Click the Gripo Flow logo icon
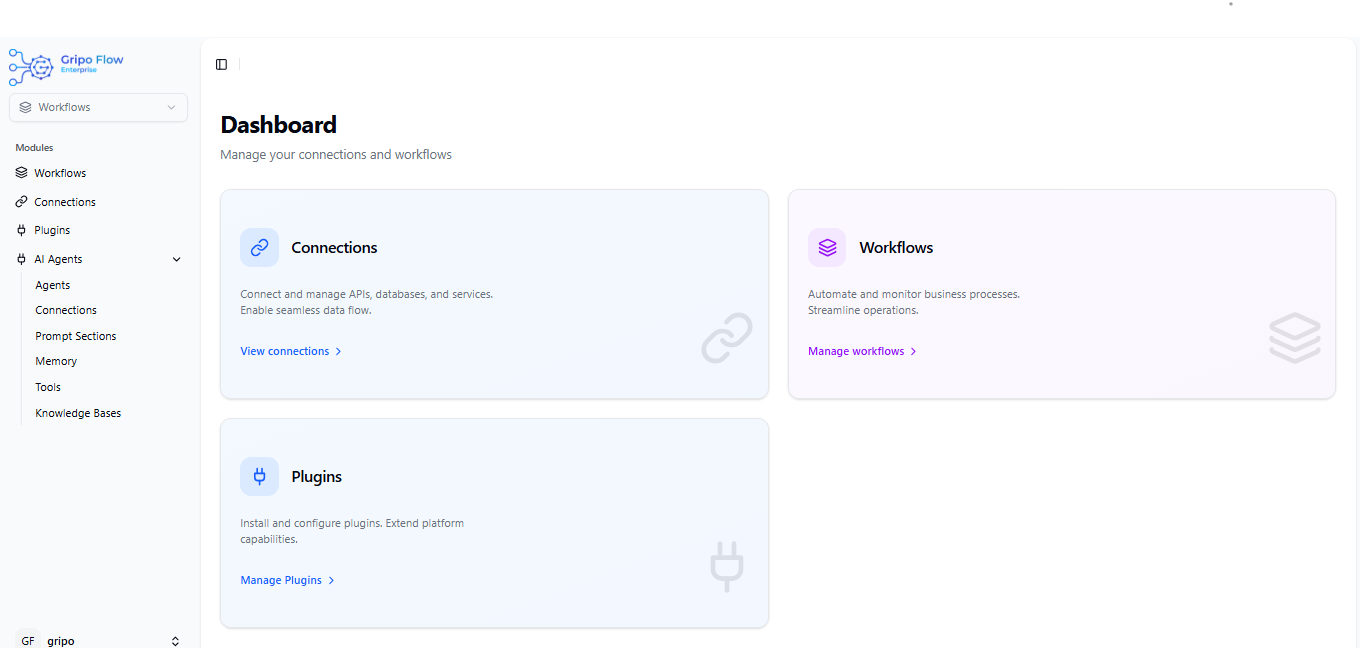 click(29, 67)
